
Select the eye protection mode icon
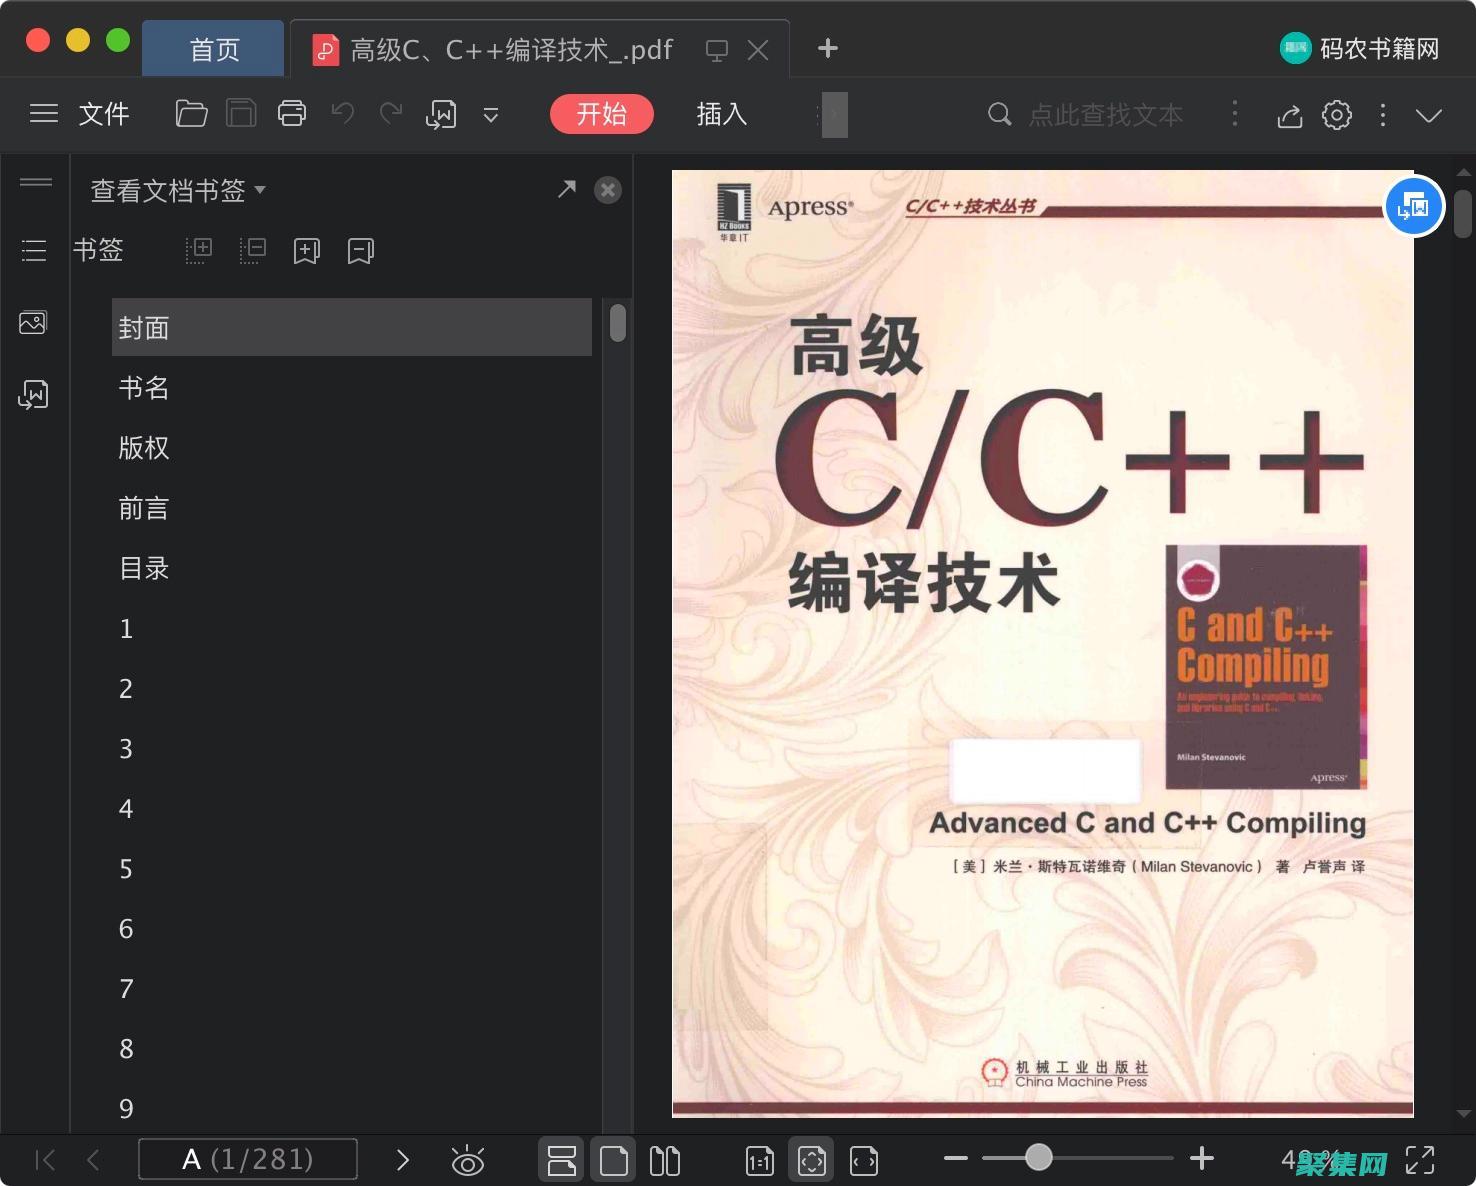468,1159
